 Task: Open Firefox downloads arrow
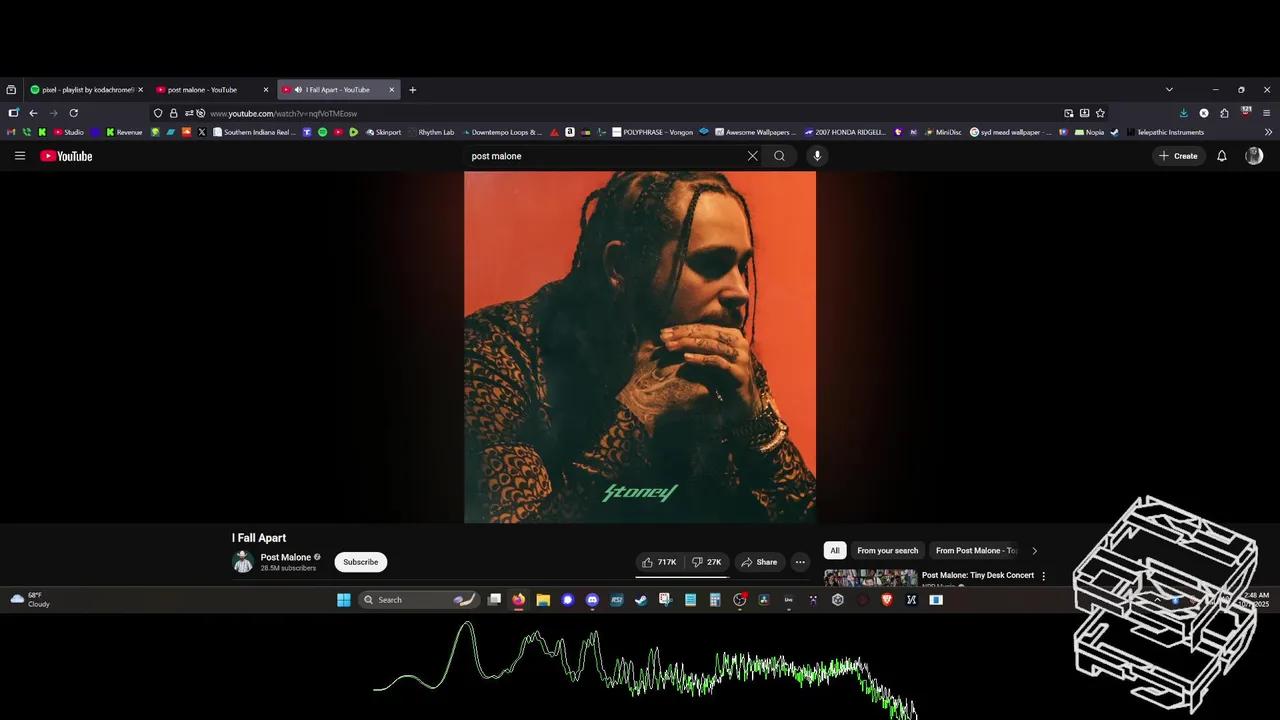(1184, 113)
